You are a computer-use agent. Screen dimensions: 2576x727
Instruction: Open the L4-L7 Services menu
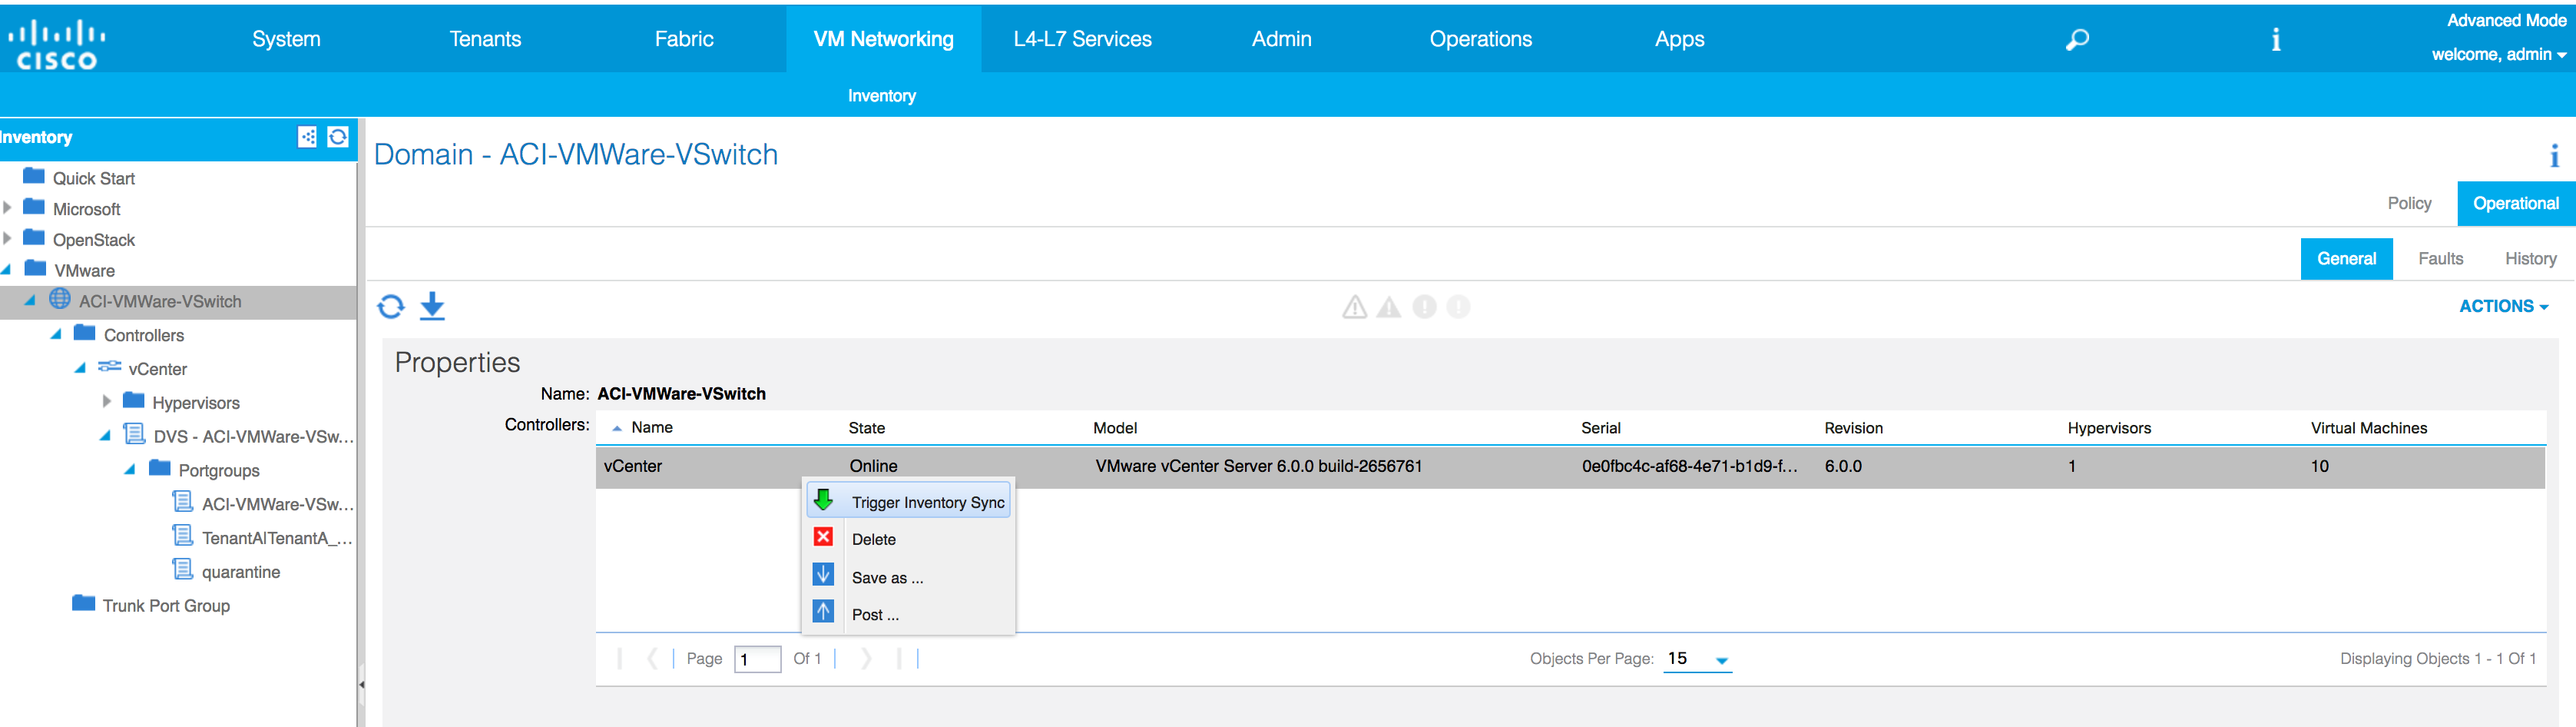tap(1082, 39)
